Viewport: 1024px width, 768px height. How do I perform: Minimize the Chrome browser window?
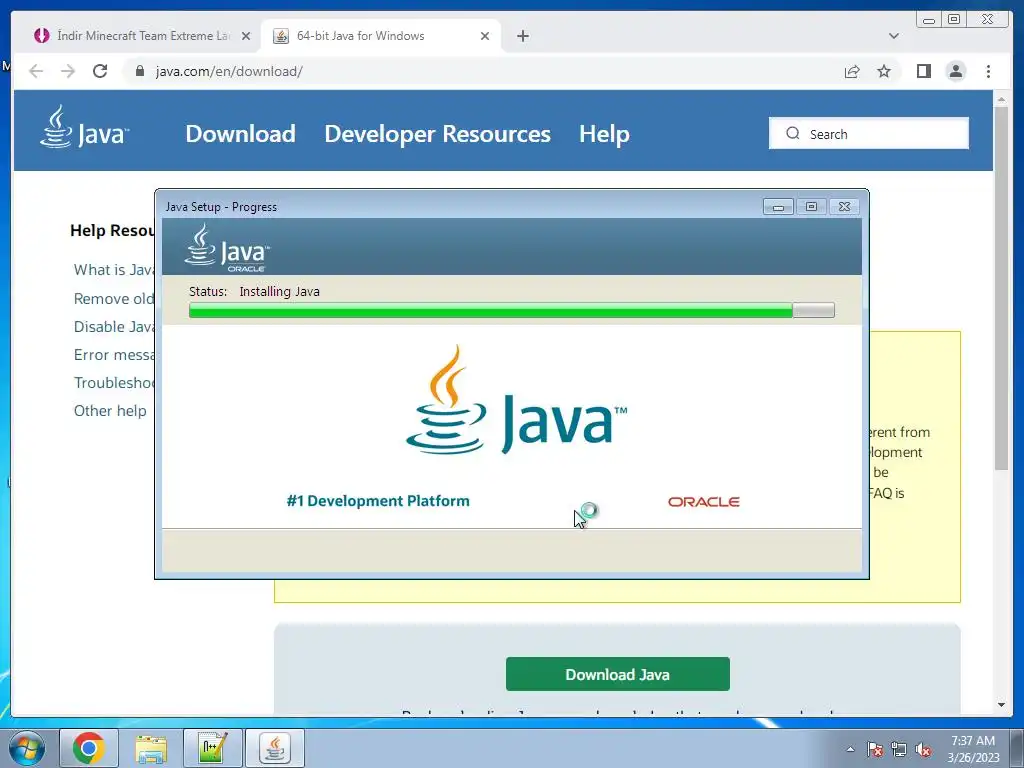pyautogui.click(x=929, y=20)
